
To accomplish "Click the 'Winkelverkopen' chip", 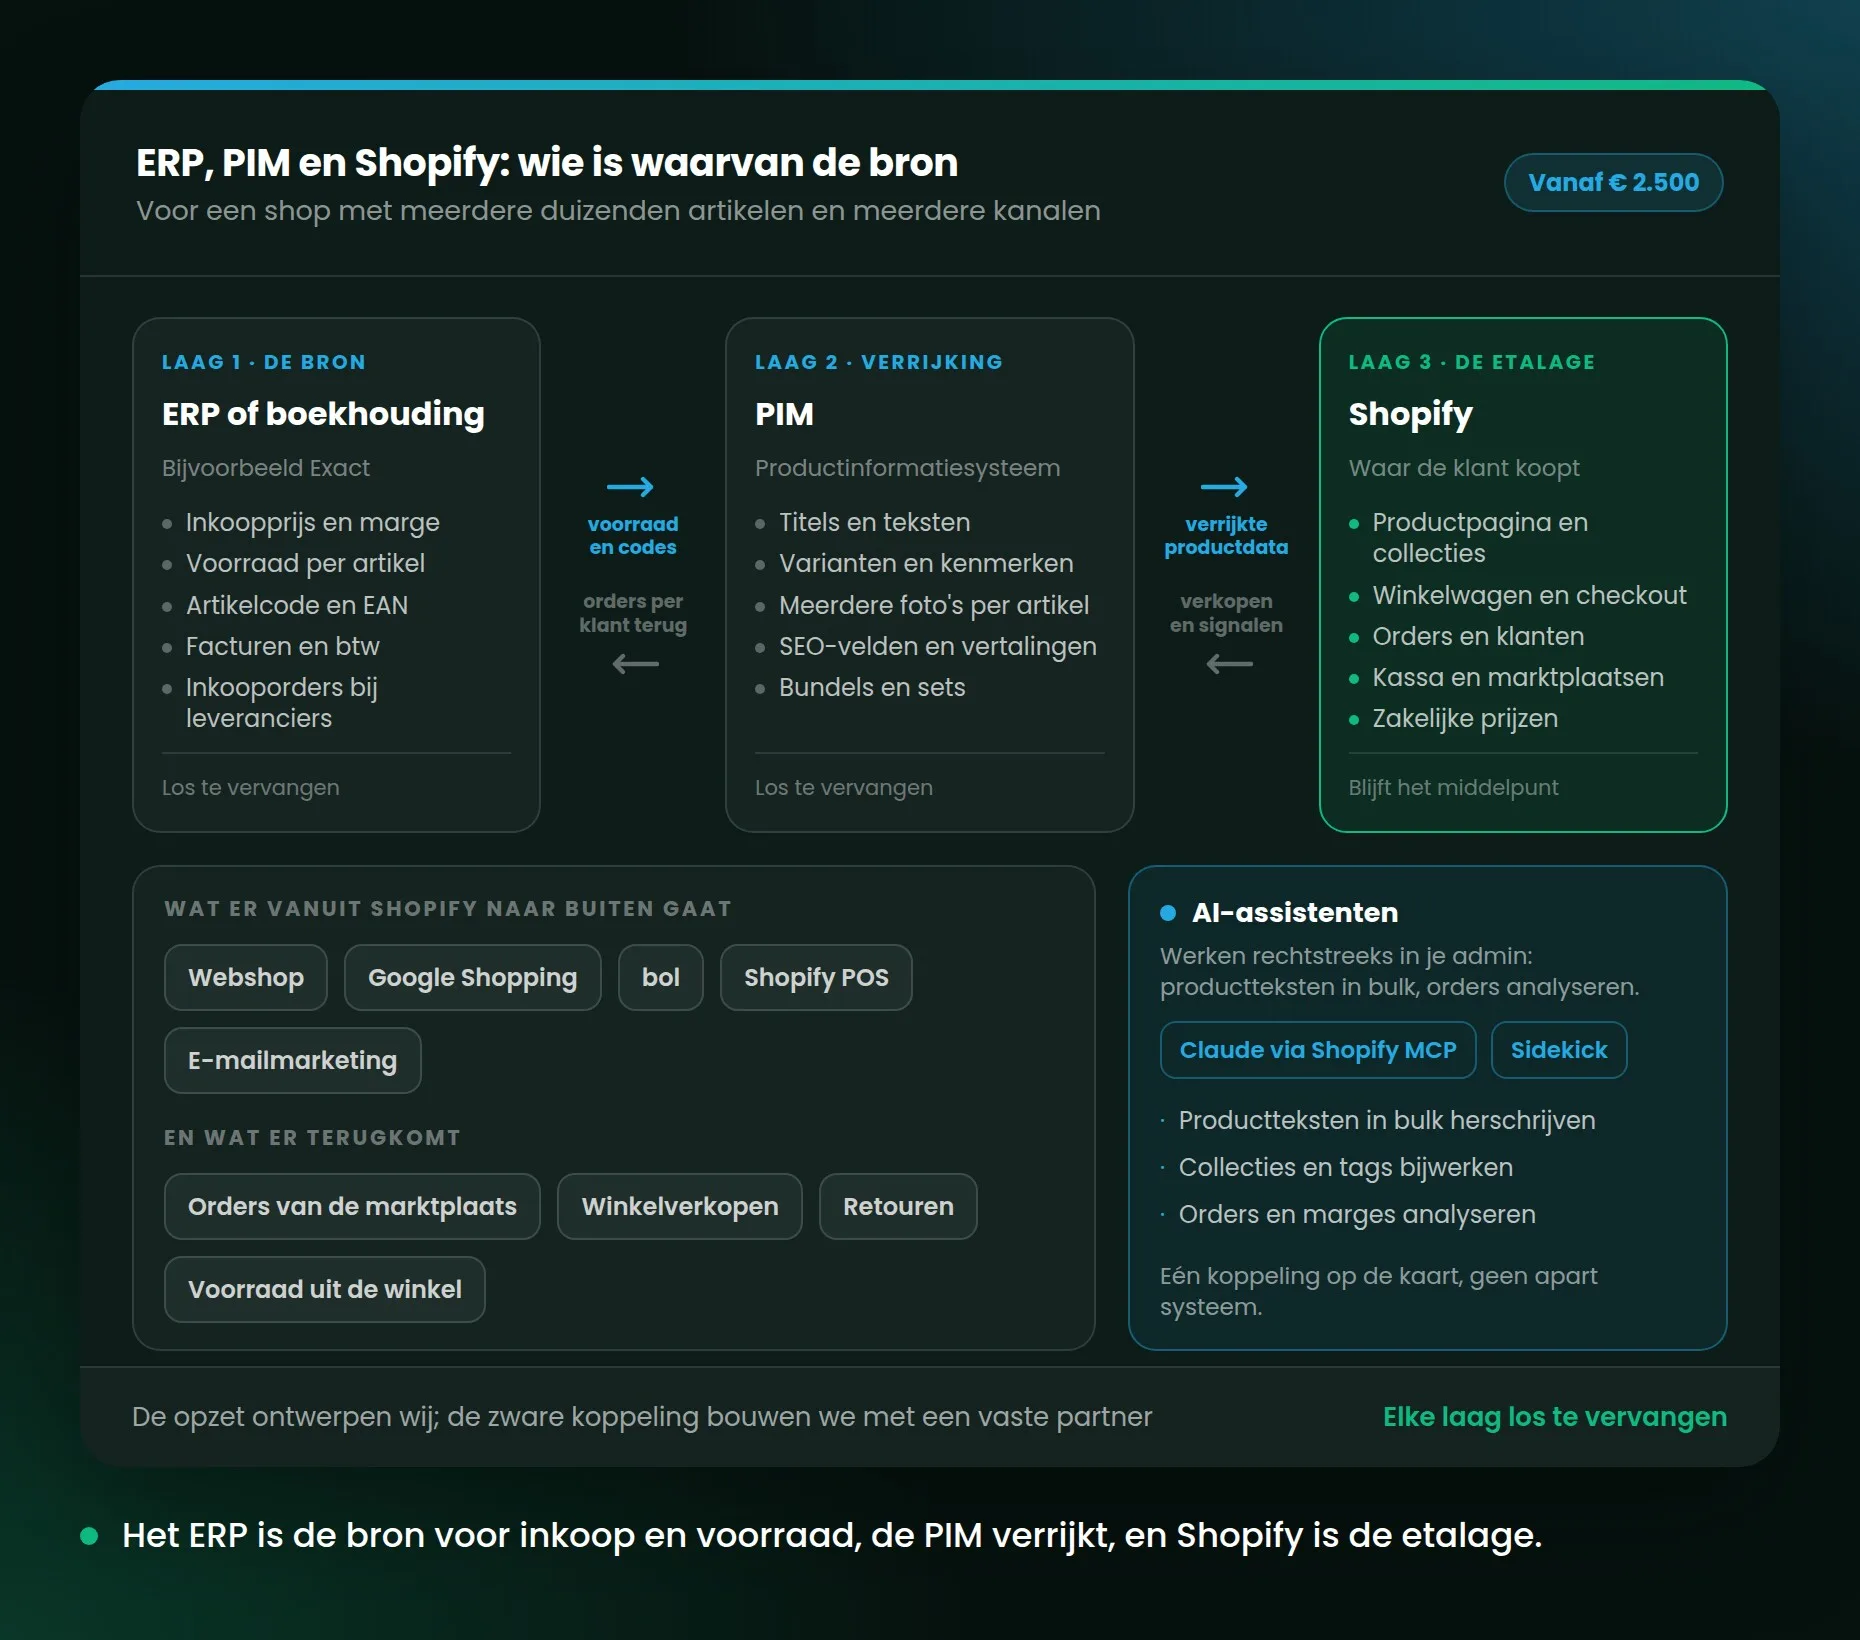I will (680, 1206).
